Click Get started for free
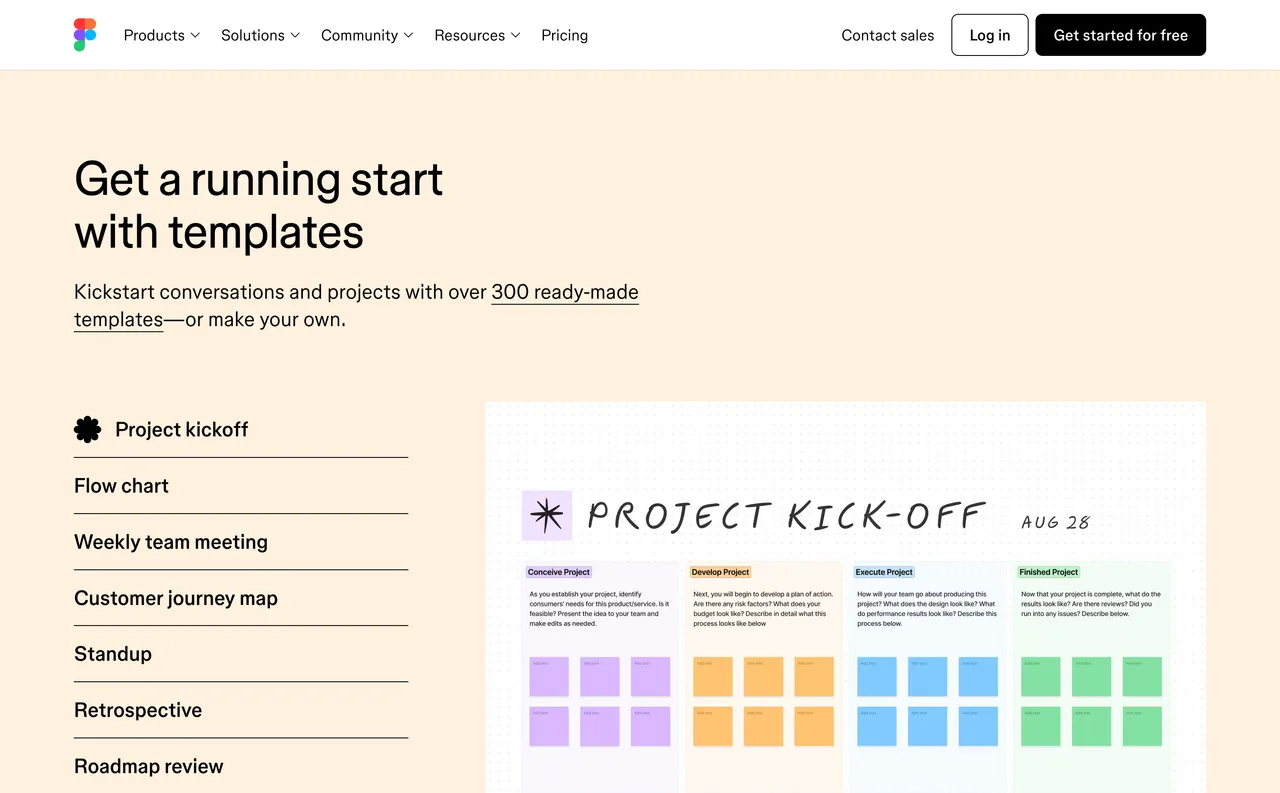1280x793 pixels. pos(1120,34)
